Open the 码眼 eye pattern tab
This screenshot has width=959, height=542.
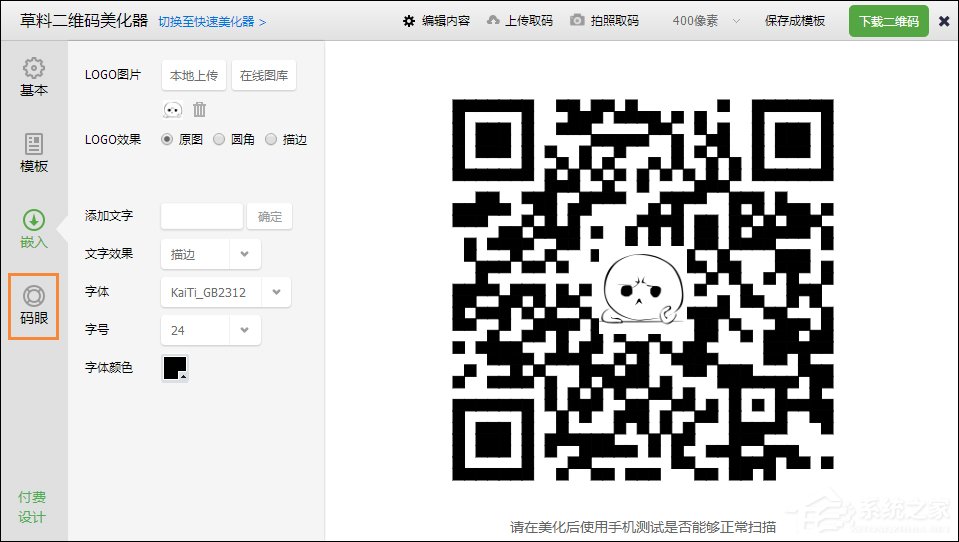point(34,306)
